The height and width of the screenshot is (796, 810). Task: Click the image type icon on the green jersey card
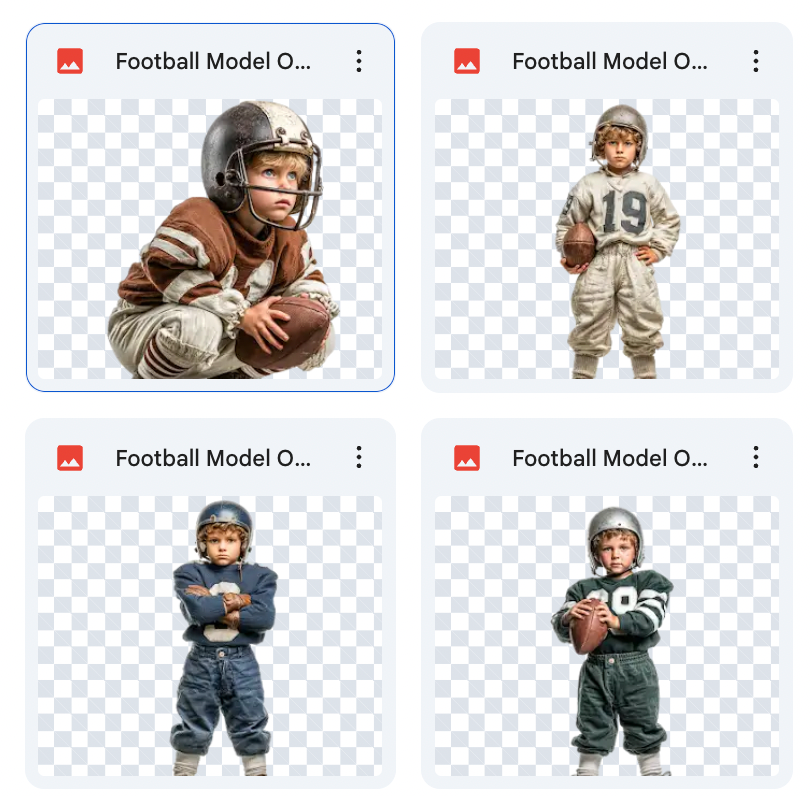coord(467,458)
